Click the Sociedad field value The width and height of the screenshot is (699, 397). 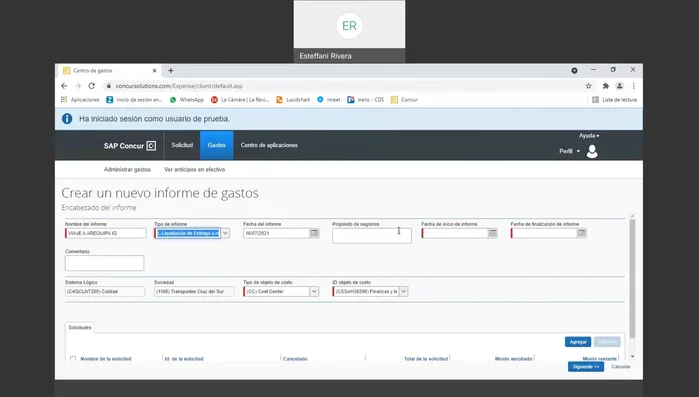click(194, 291)
